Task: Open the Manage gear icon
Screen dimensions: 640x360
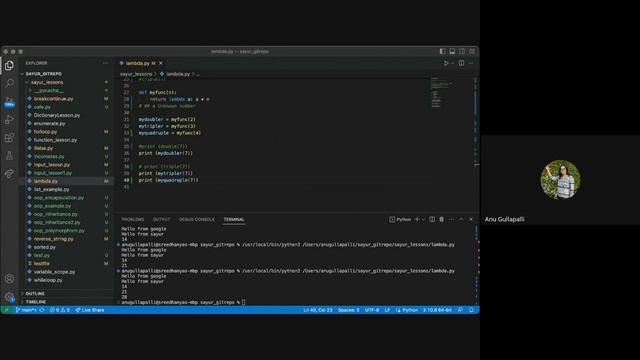Action: click(9, 297)
